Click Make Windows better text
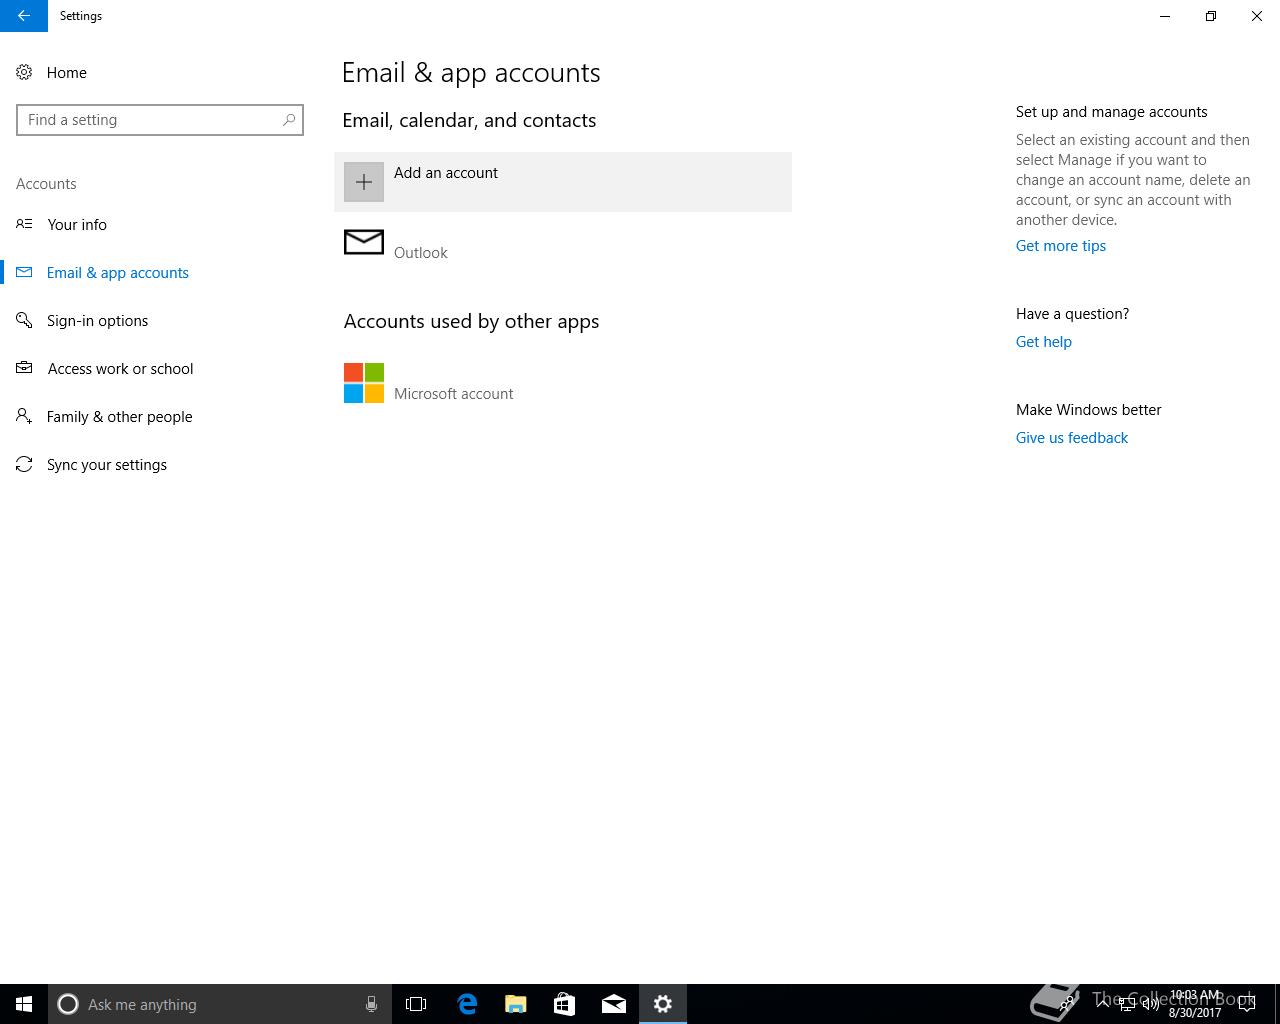1280x1024 pixels. point(1089,410)
